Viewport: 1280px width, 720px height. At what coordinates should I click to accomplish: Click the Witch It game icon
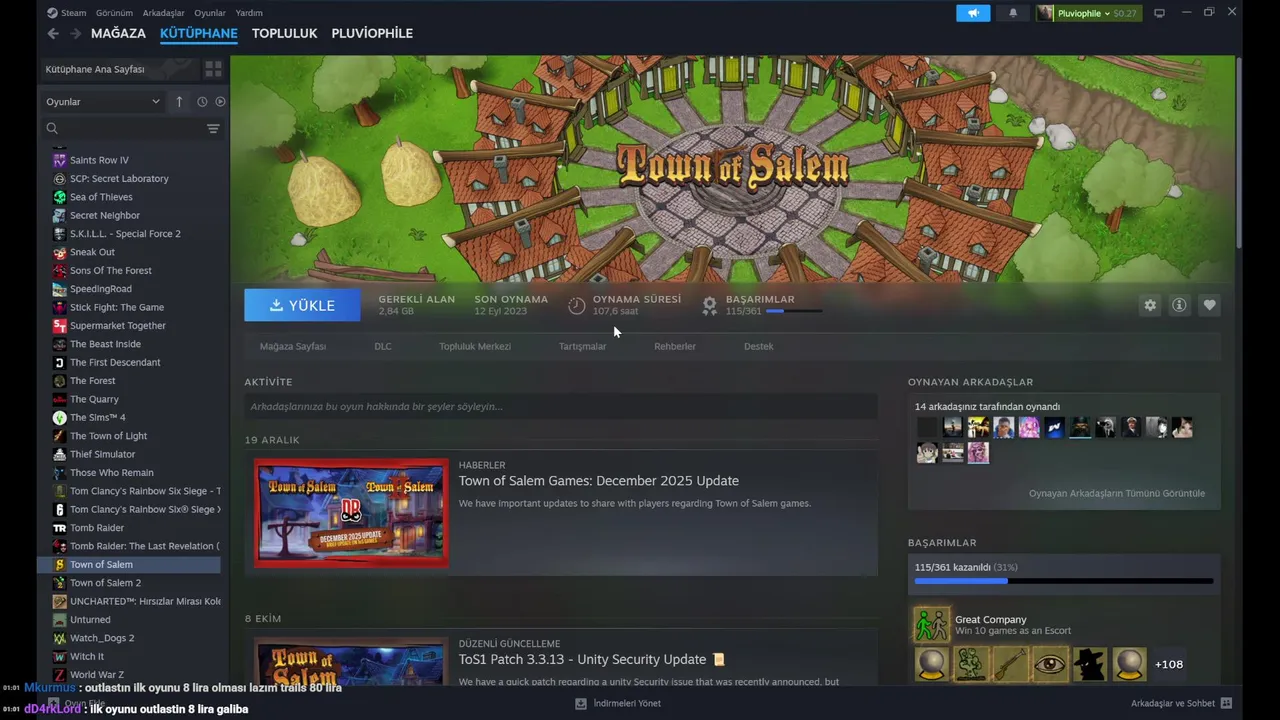[59, 656]
